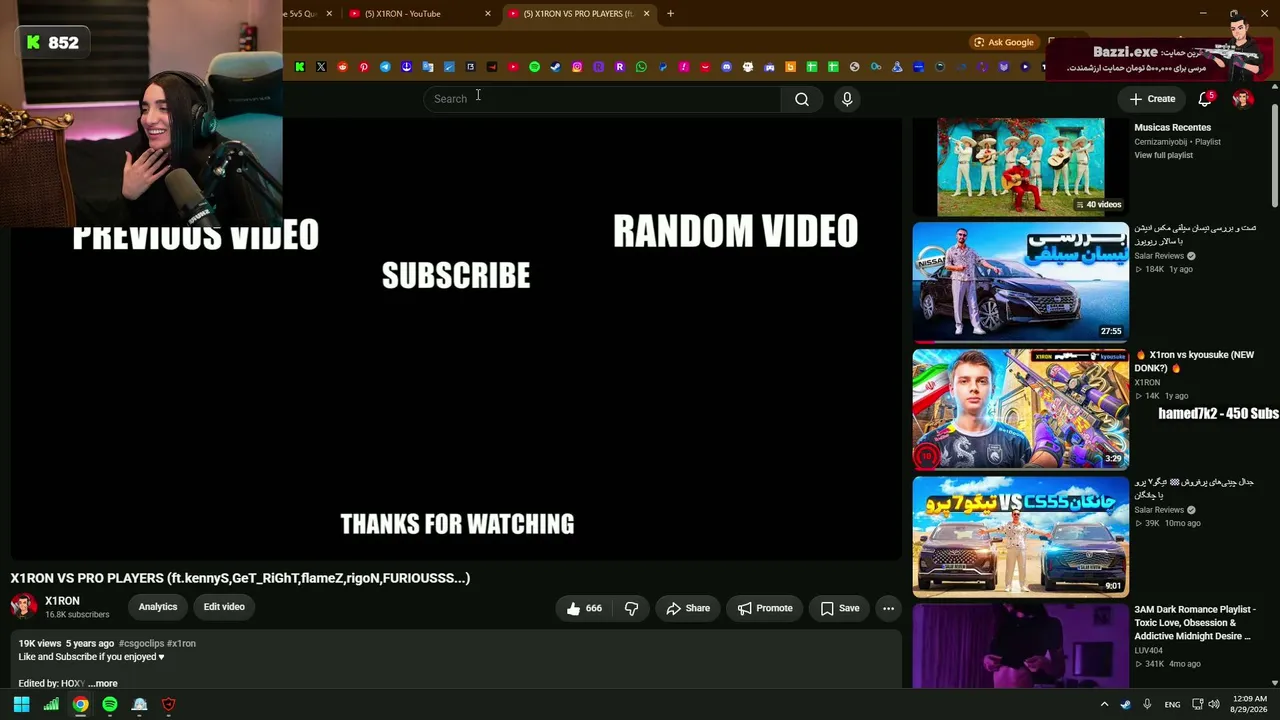
Task: Switch input language via ENG
Action: tap(1172, 704)
